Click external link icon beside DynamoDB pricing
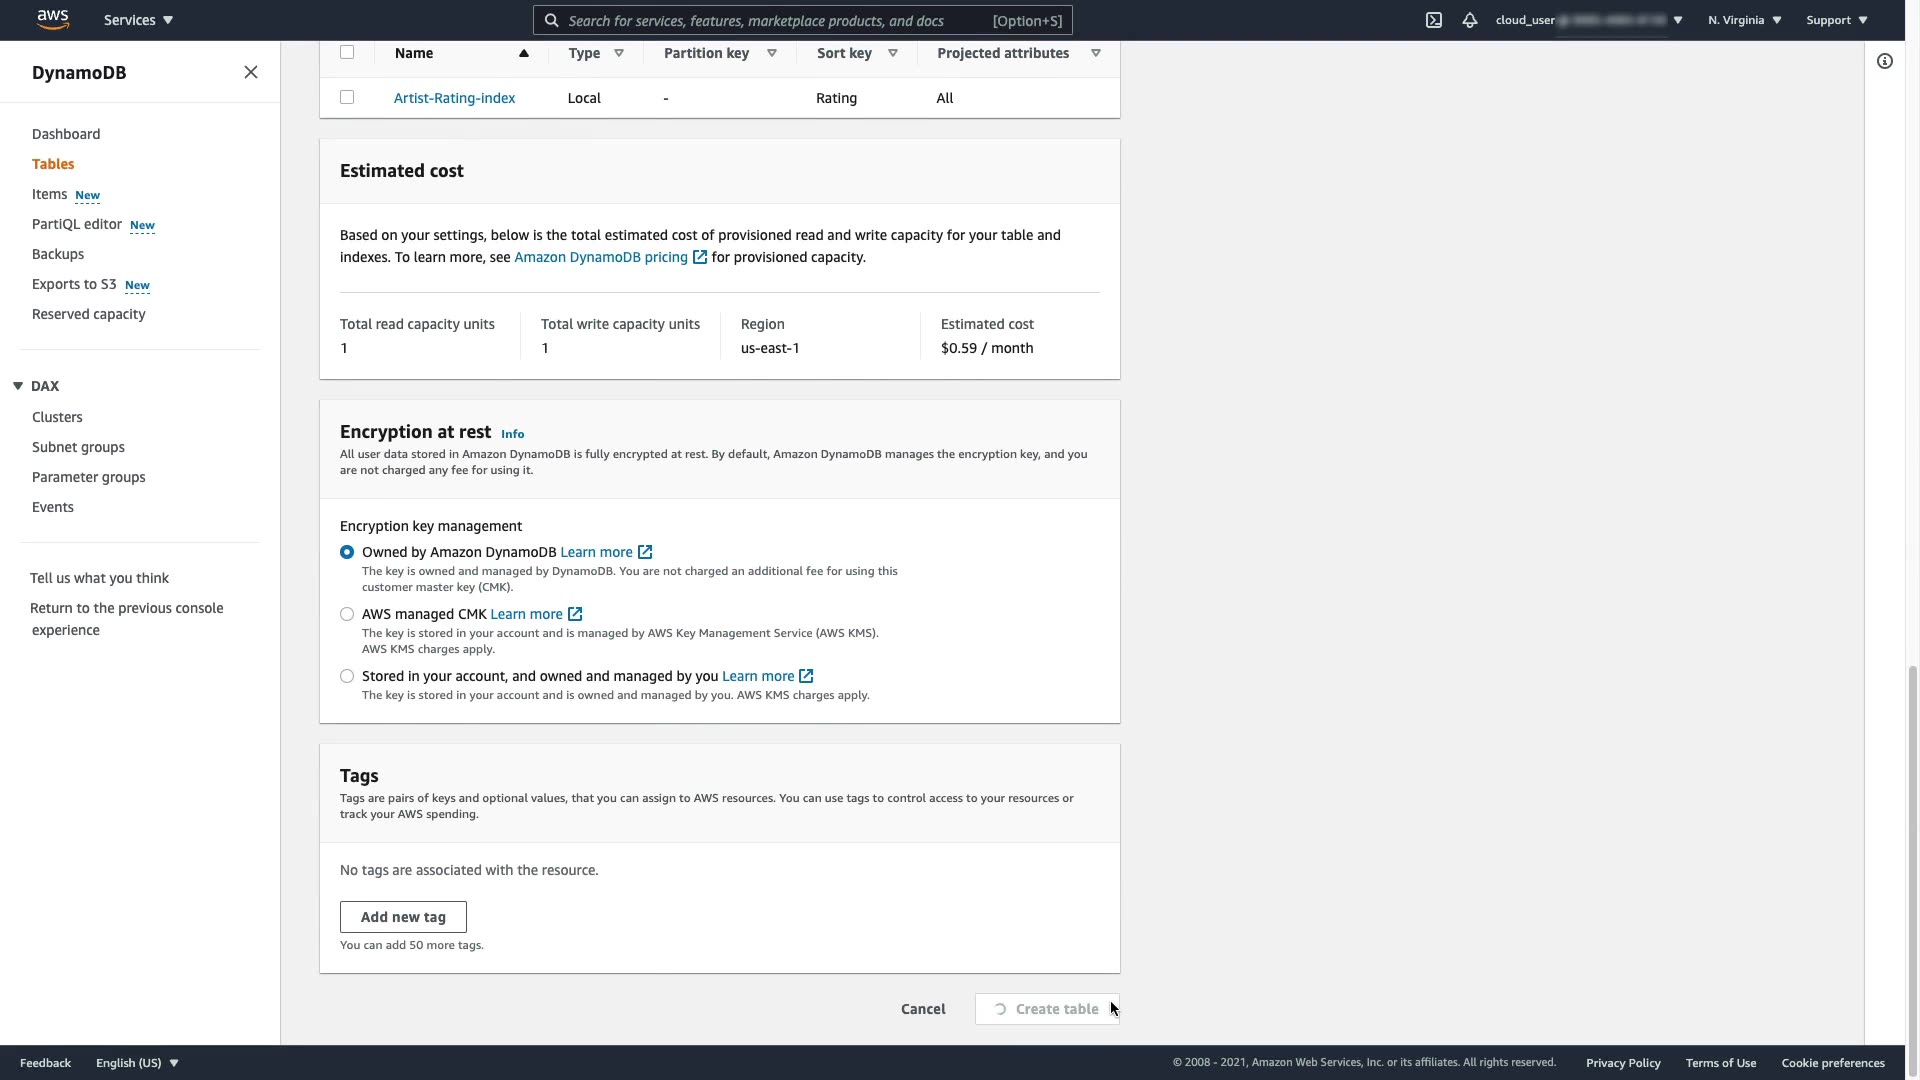Image resolution: width=1920 pixels, height=1080 pixels. pyautogui.click(x=700, y=258)
